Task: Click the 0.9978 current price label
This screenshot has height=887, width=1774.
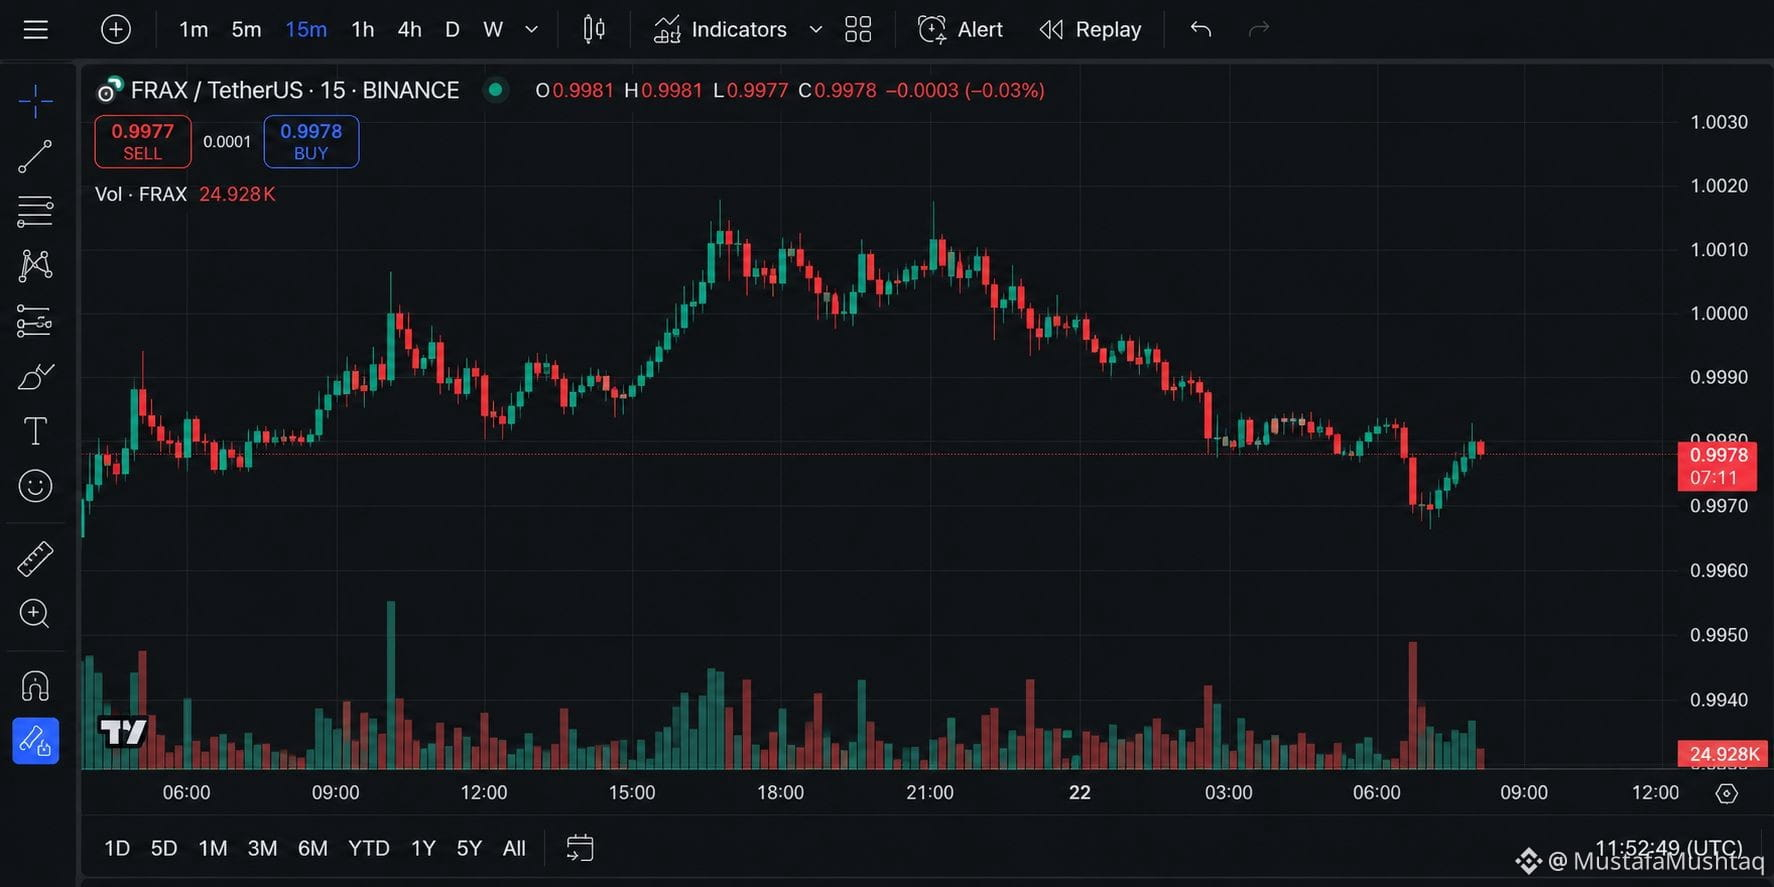Action: point(1717,466)
